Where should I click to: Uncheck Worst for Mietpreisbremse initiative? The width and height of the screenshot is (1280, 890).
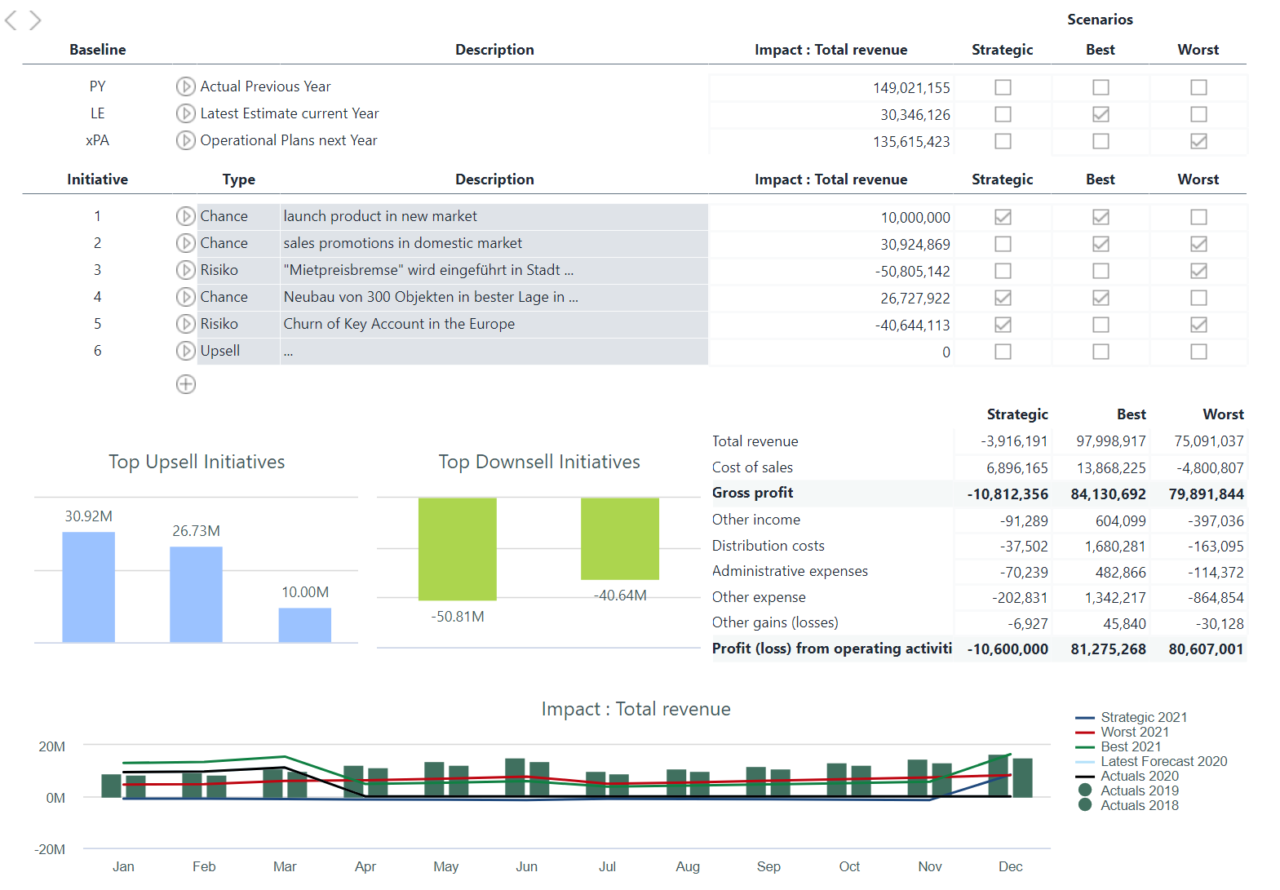coord(1199,271)
